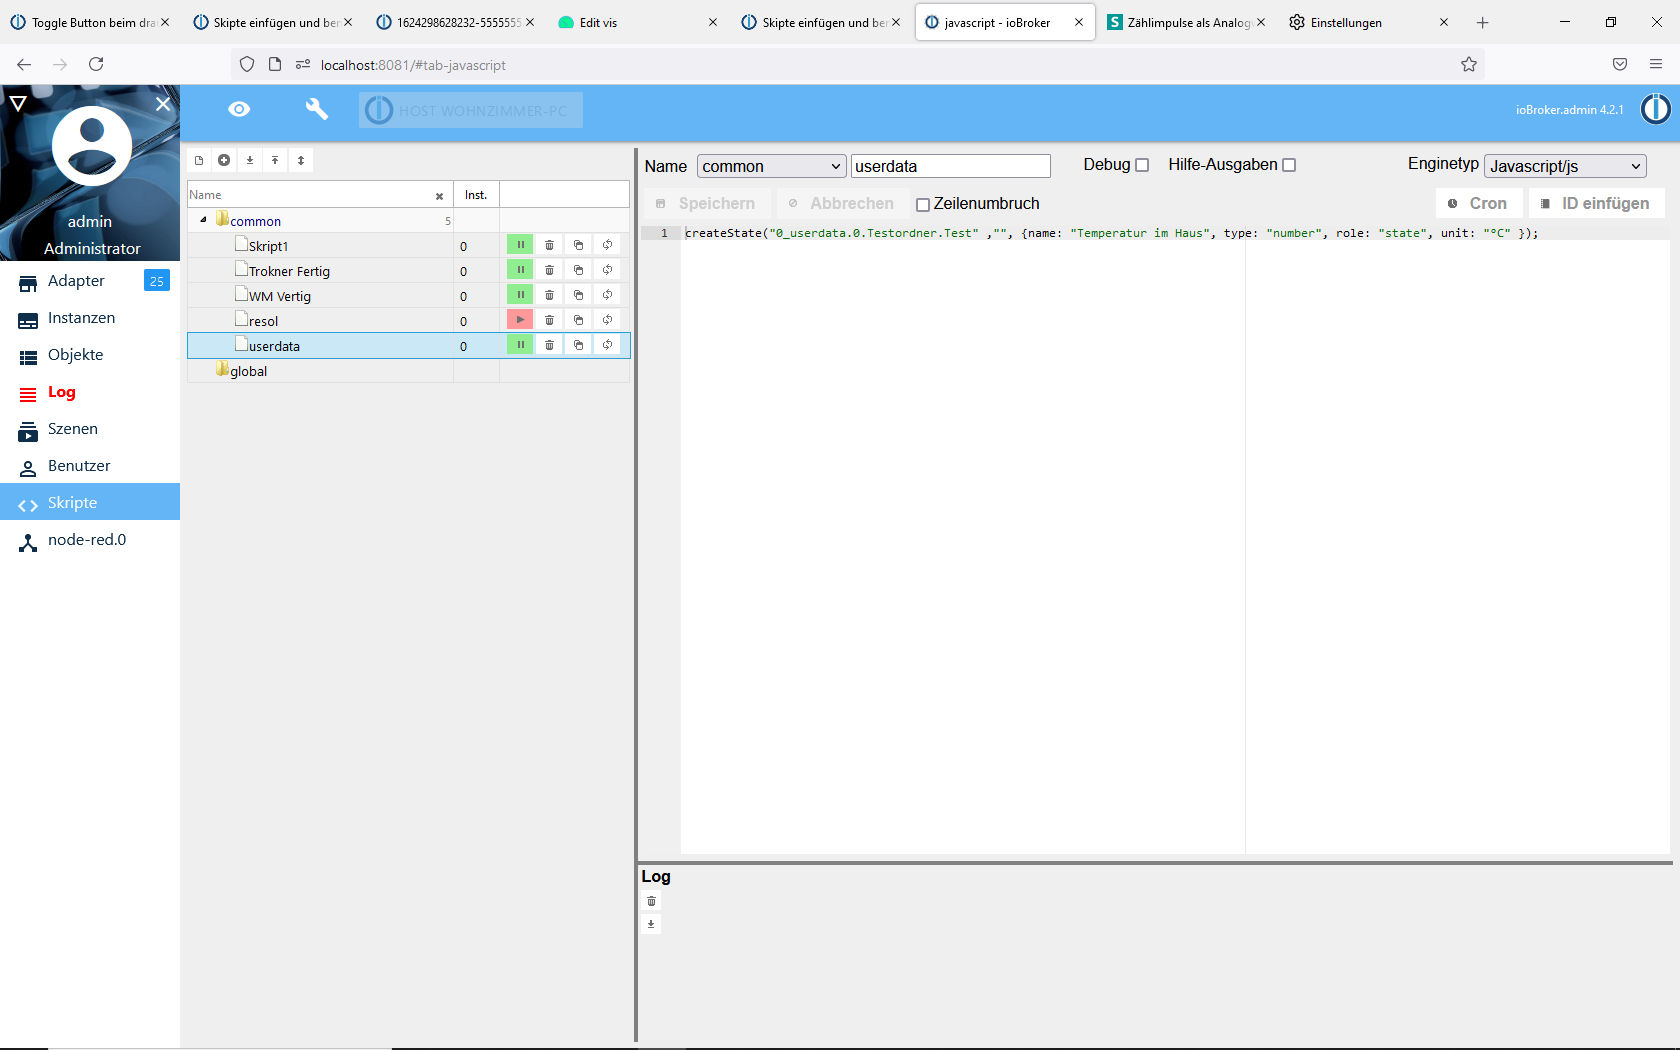
Task: Open Log in the sidebar
Action: click(x=90, y=392)
